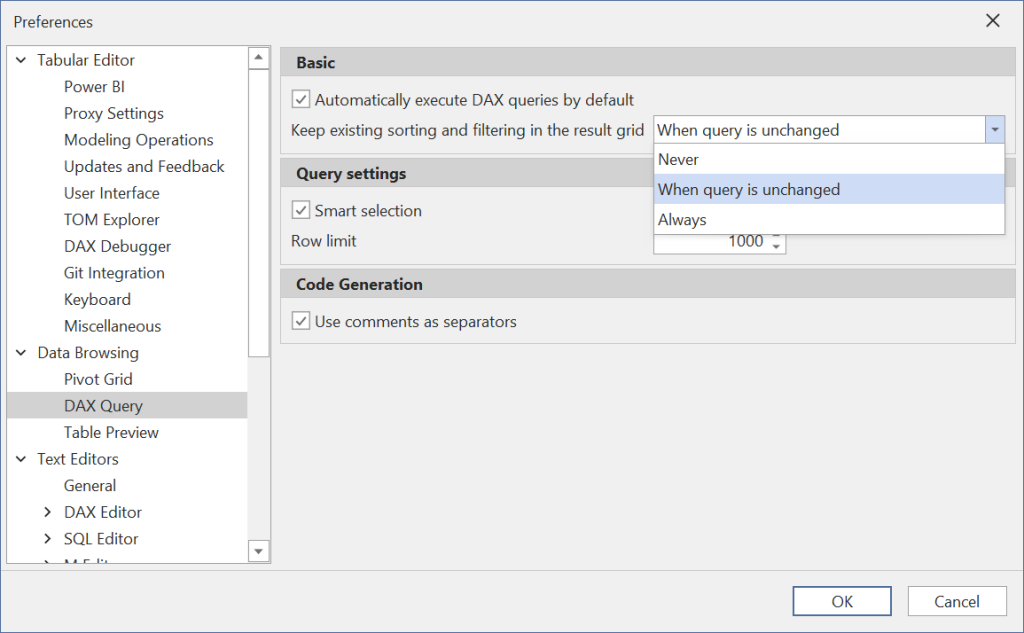Open the Power BI settings page
This screenshot has height=633, width=1024.
94,86
